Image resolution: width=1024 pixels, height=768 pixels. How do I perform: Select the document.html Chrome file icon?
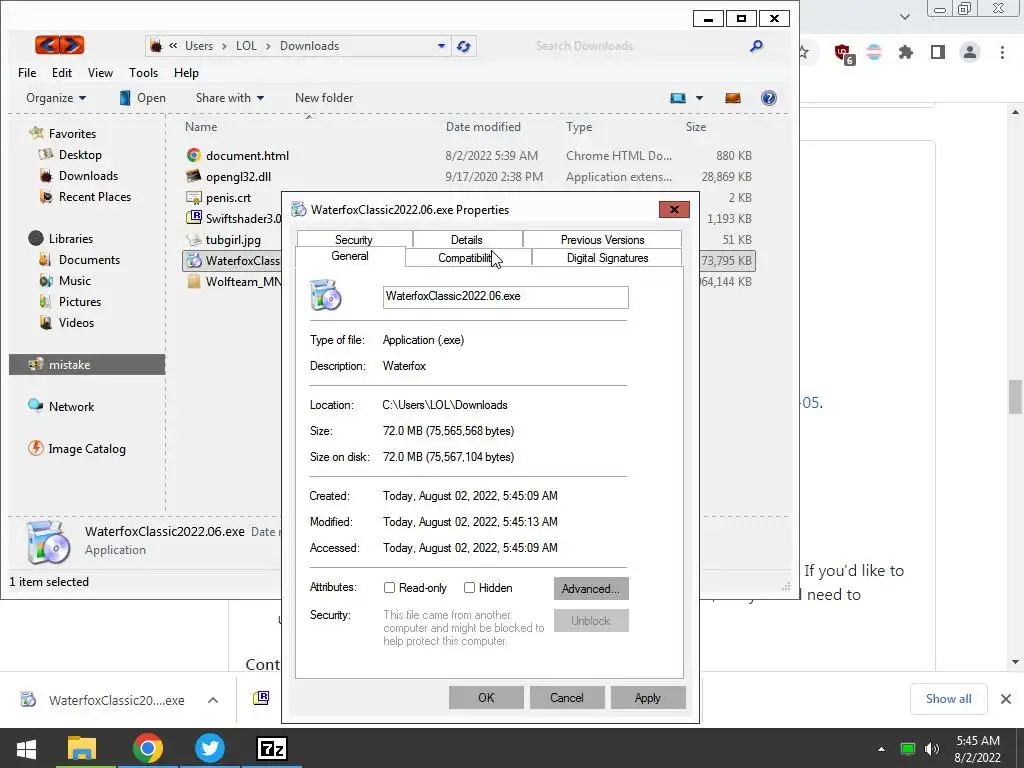pyautogui.click(x=193, y=155)
